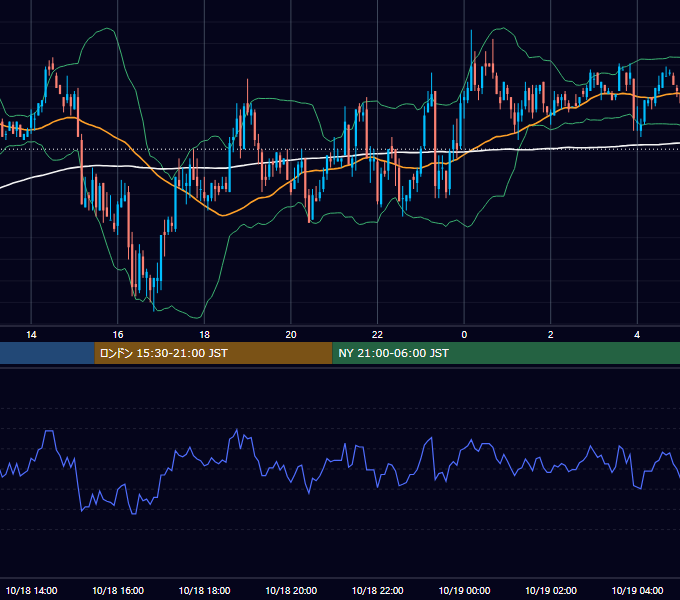Image resolution: width=680 pixels, height=600 pixels.
Task: Click the 10/18 16:00 date label
Action: (118, 590)
